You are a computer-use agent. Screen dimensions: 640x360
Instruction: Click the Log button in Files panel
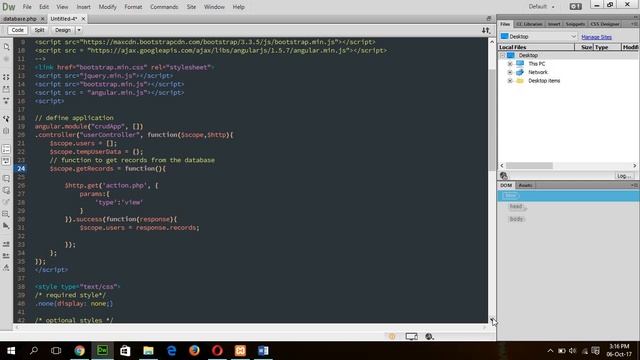[624, 176]
